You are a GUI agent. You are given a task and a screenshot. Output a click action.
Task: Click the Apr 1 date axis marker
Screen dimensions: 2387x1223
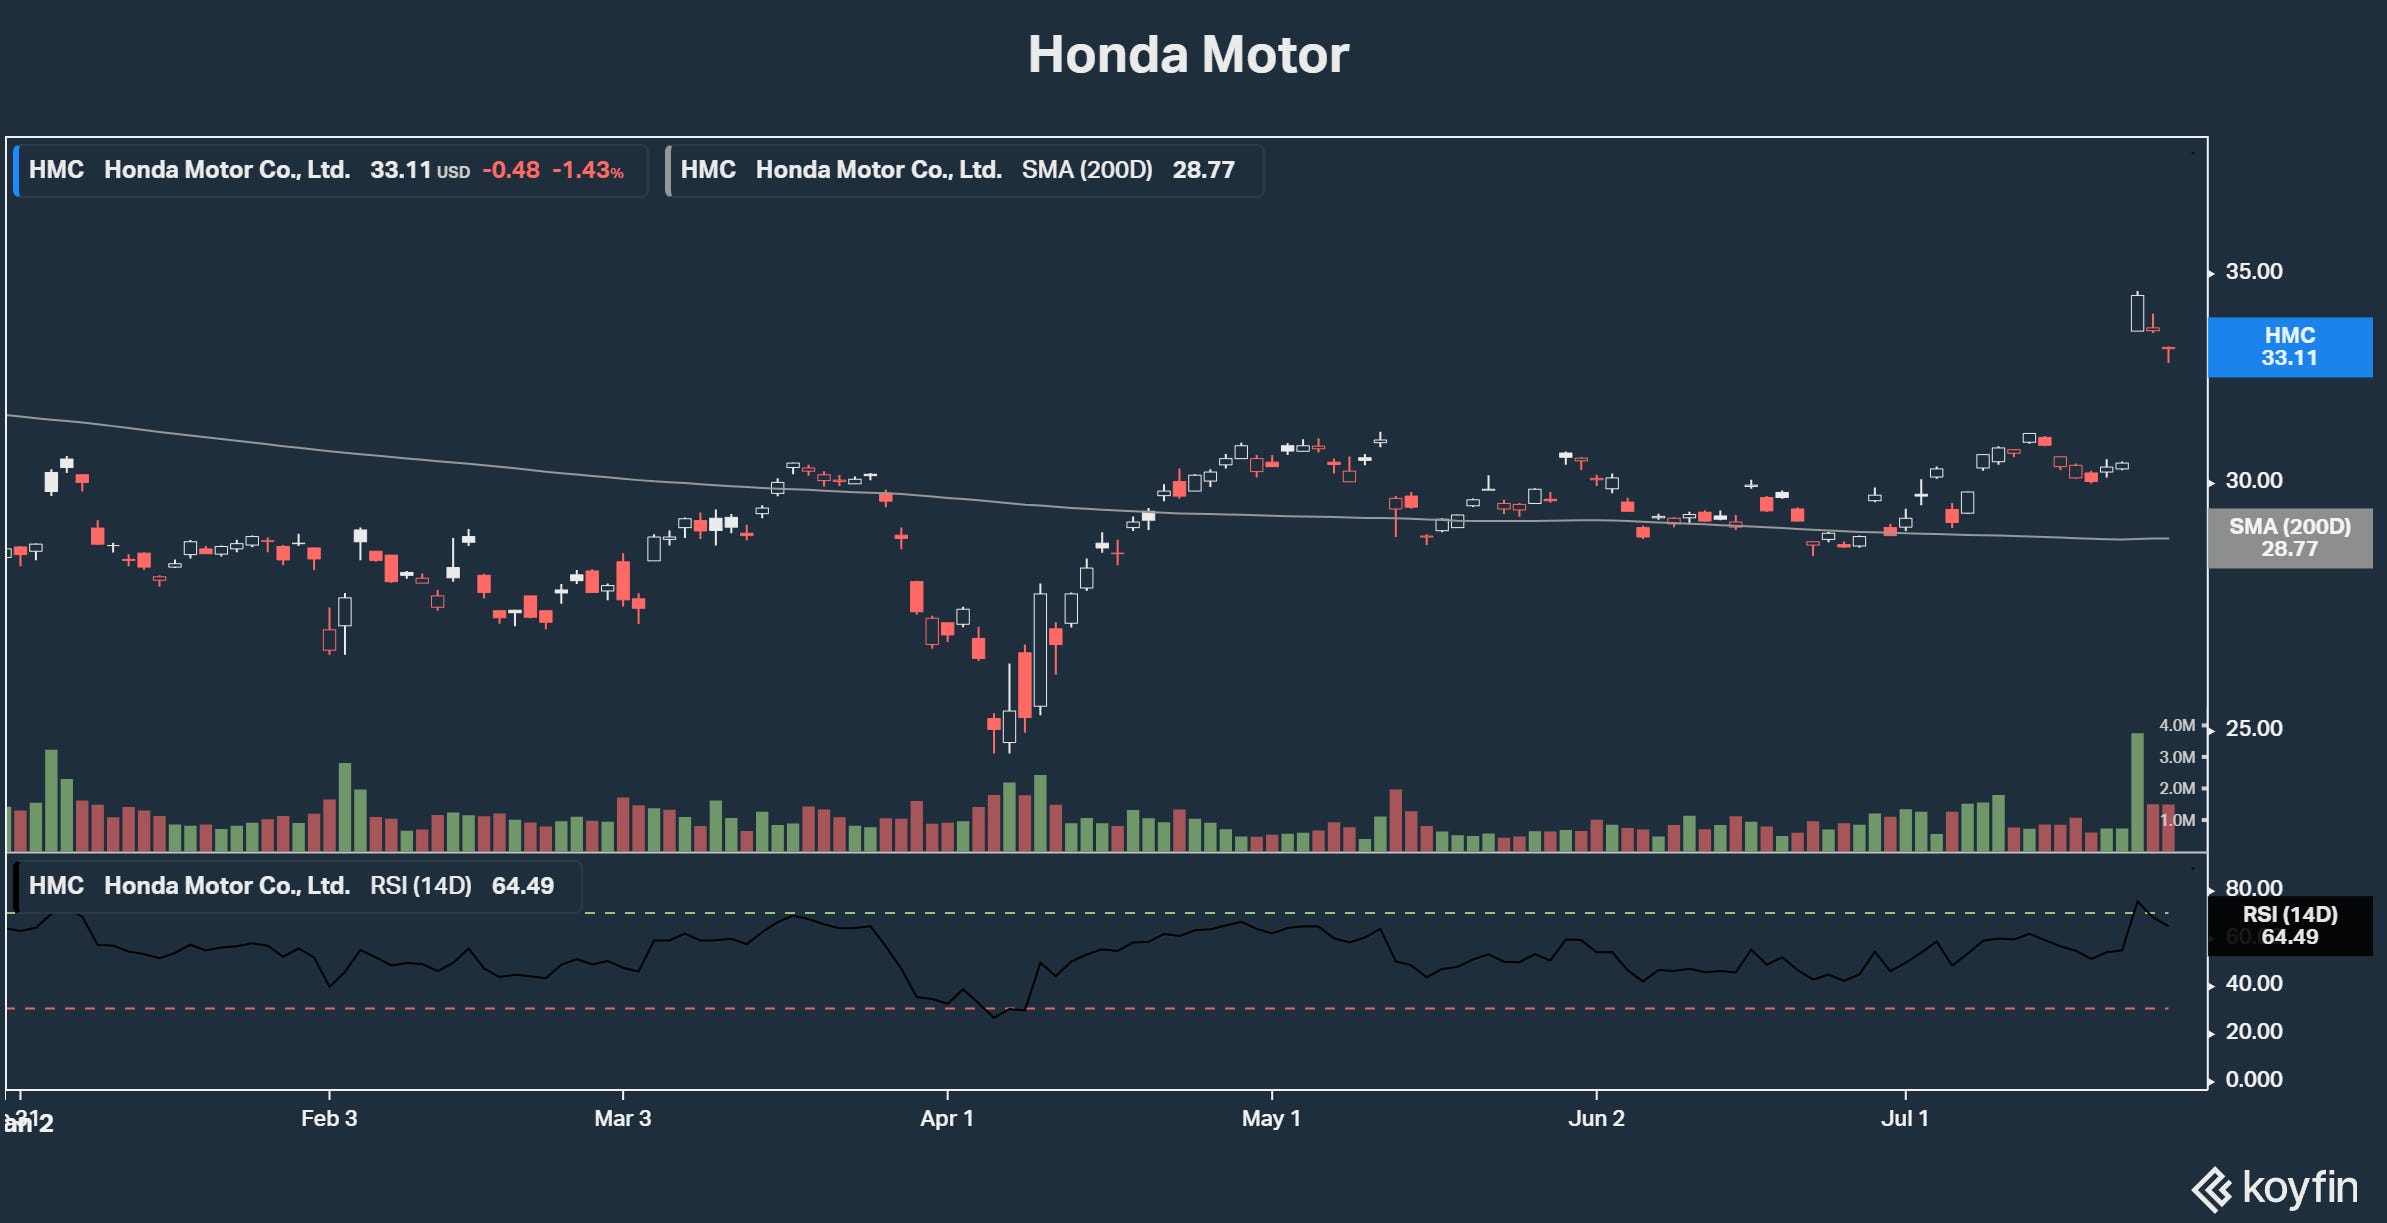click(946, 1118)
